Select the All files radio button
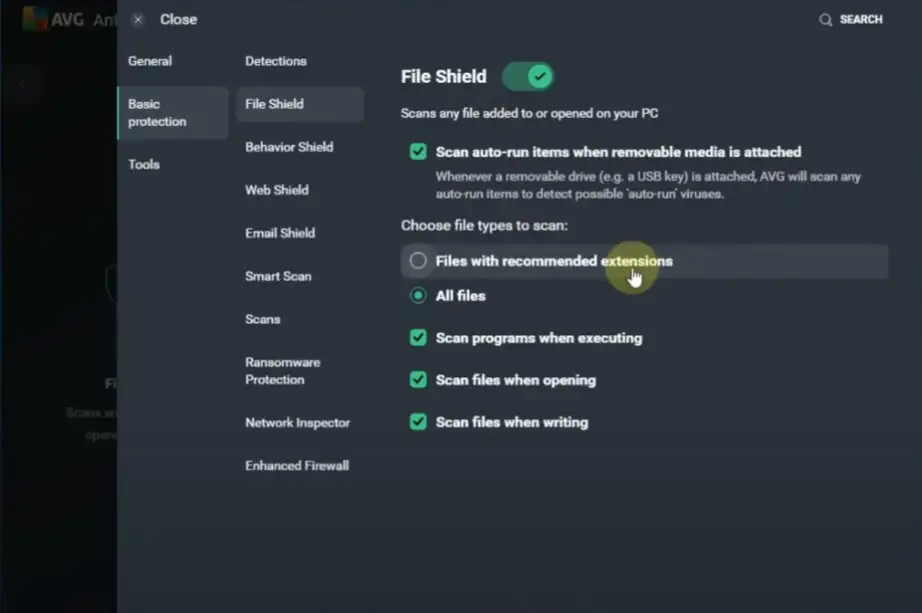922x613 pixels. tap(418, 296)
